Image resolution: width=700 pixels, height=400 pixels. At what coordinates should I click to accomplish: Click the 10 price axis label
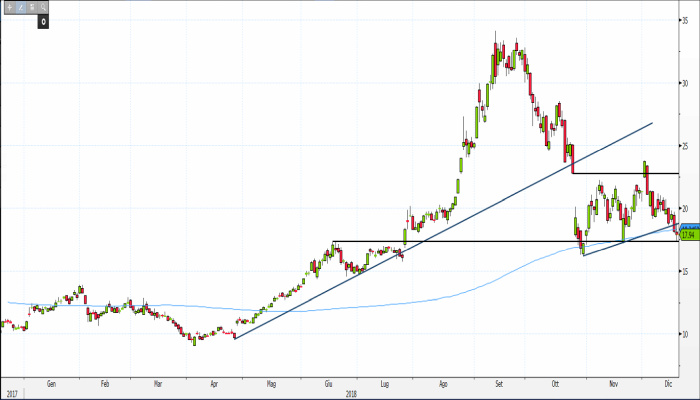(687, 334)
